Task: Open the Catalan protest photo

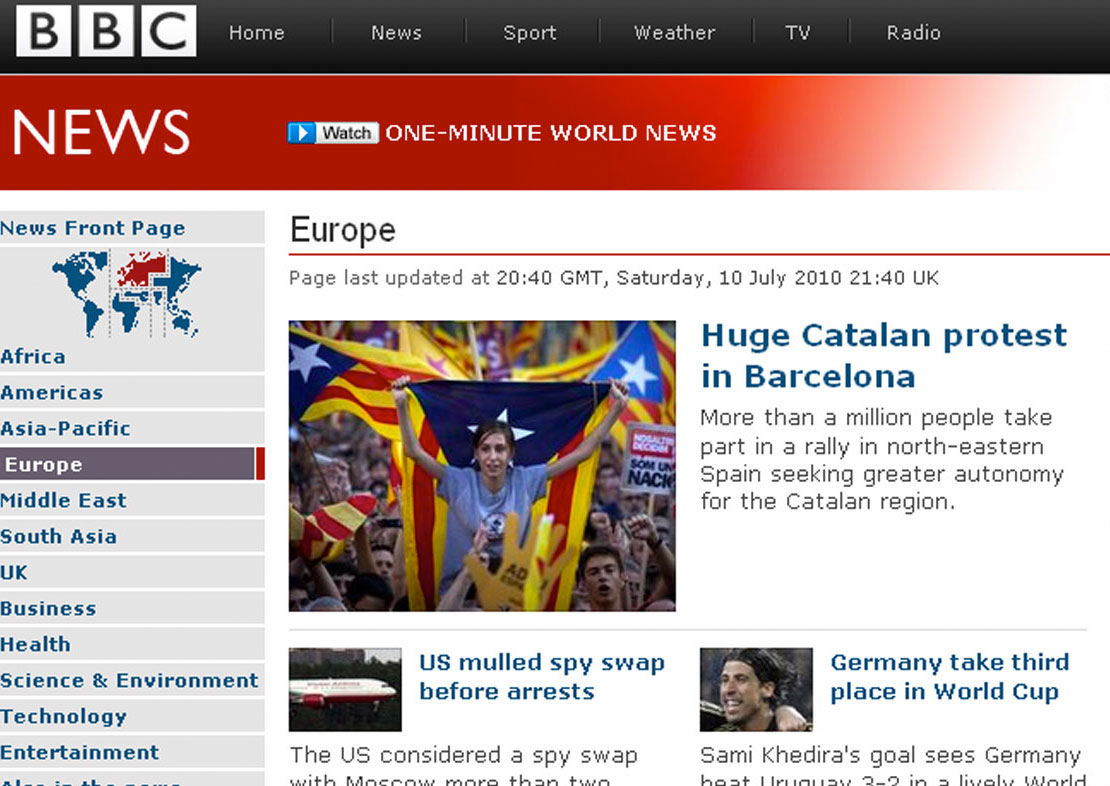Action: click(482, 465)
